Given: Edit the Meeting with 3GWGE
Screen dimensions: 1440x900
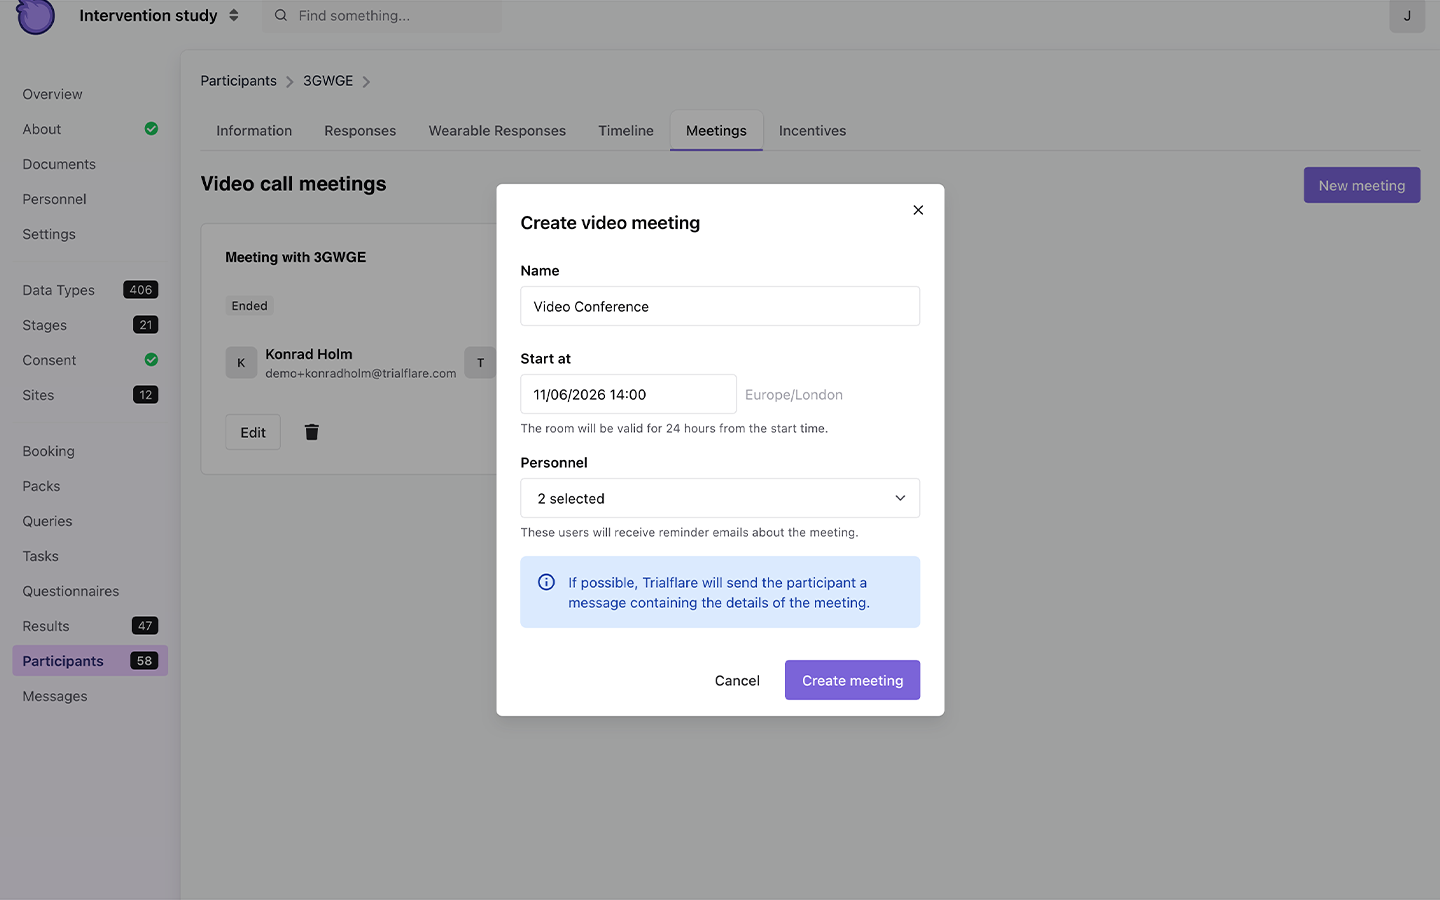Looking at the screenshot, I should coord(253,432).
